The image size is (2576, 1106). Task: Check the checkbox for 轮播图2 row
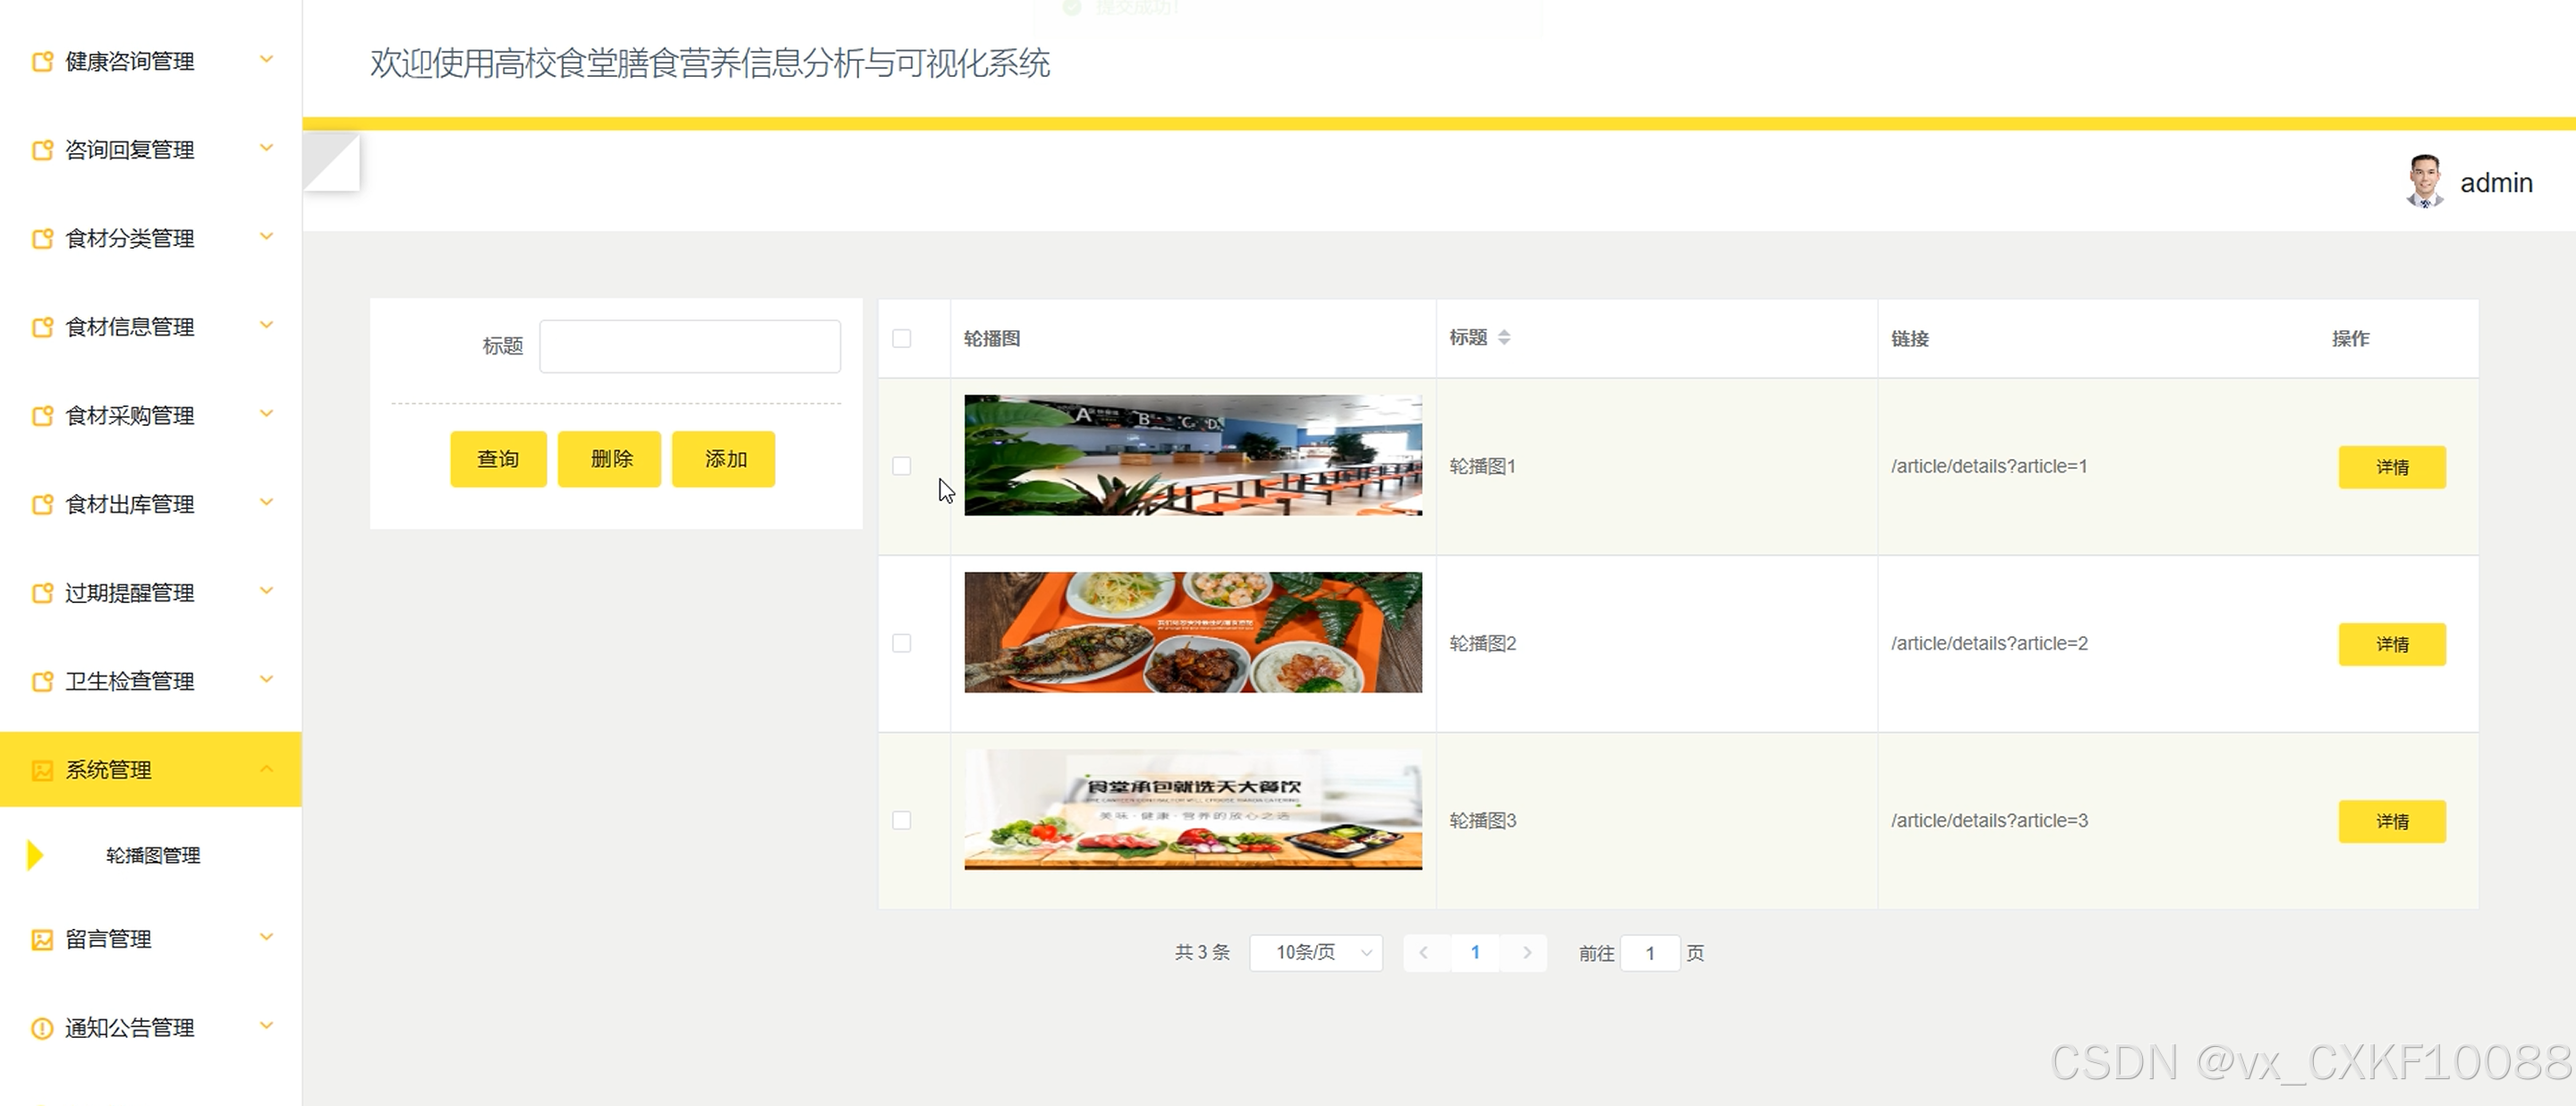click(901, 643)
